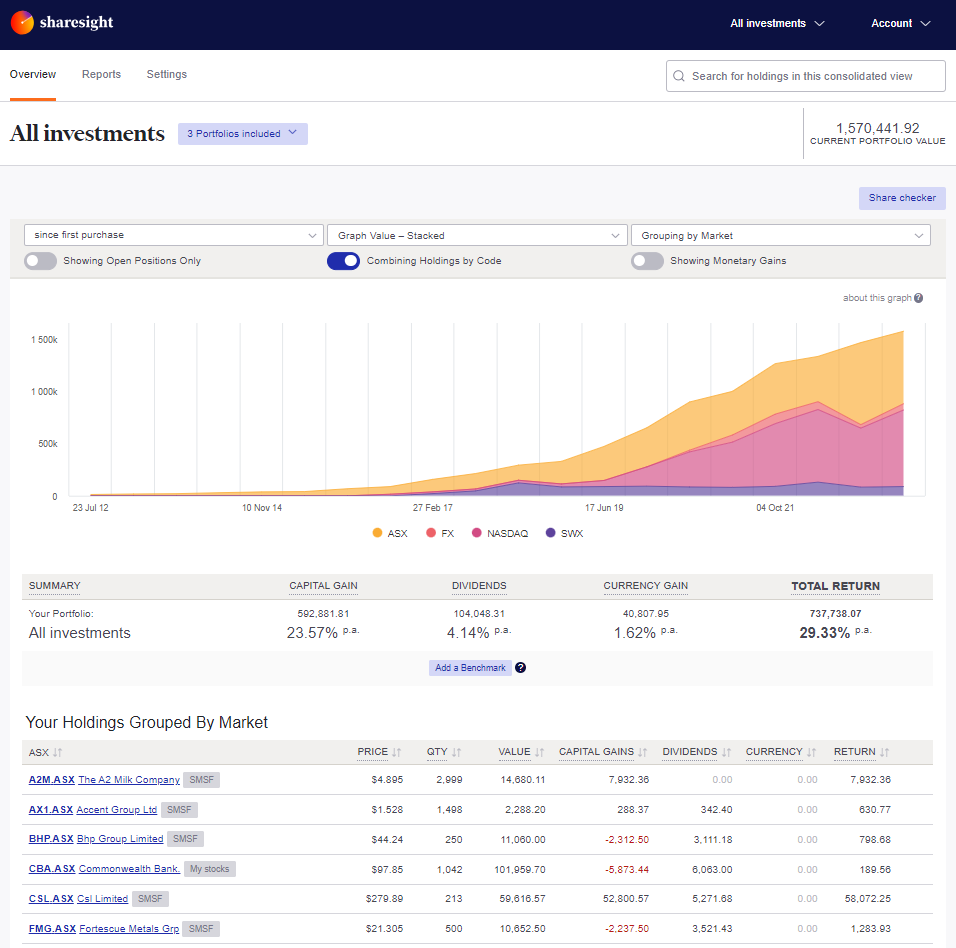Disable Combining Holdings by Code
This screenshot has height=948, width=956.
coord(343,260)
